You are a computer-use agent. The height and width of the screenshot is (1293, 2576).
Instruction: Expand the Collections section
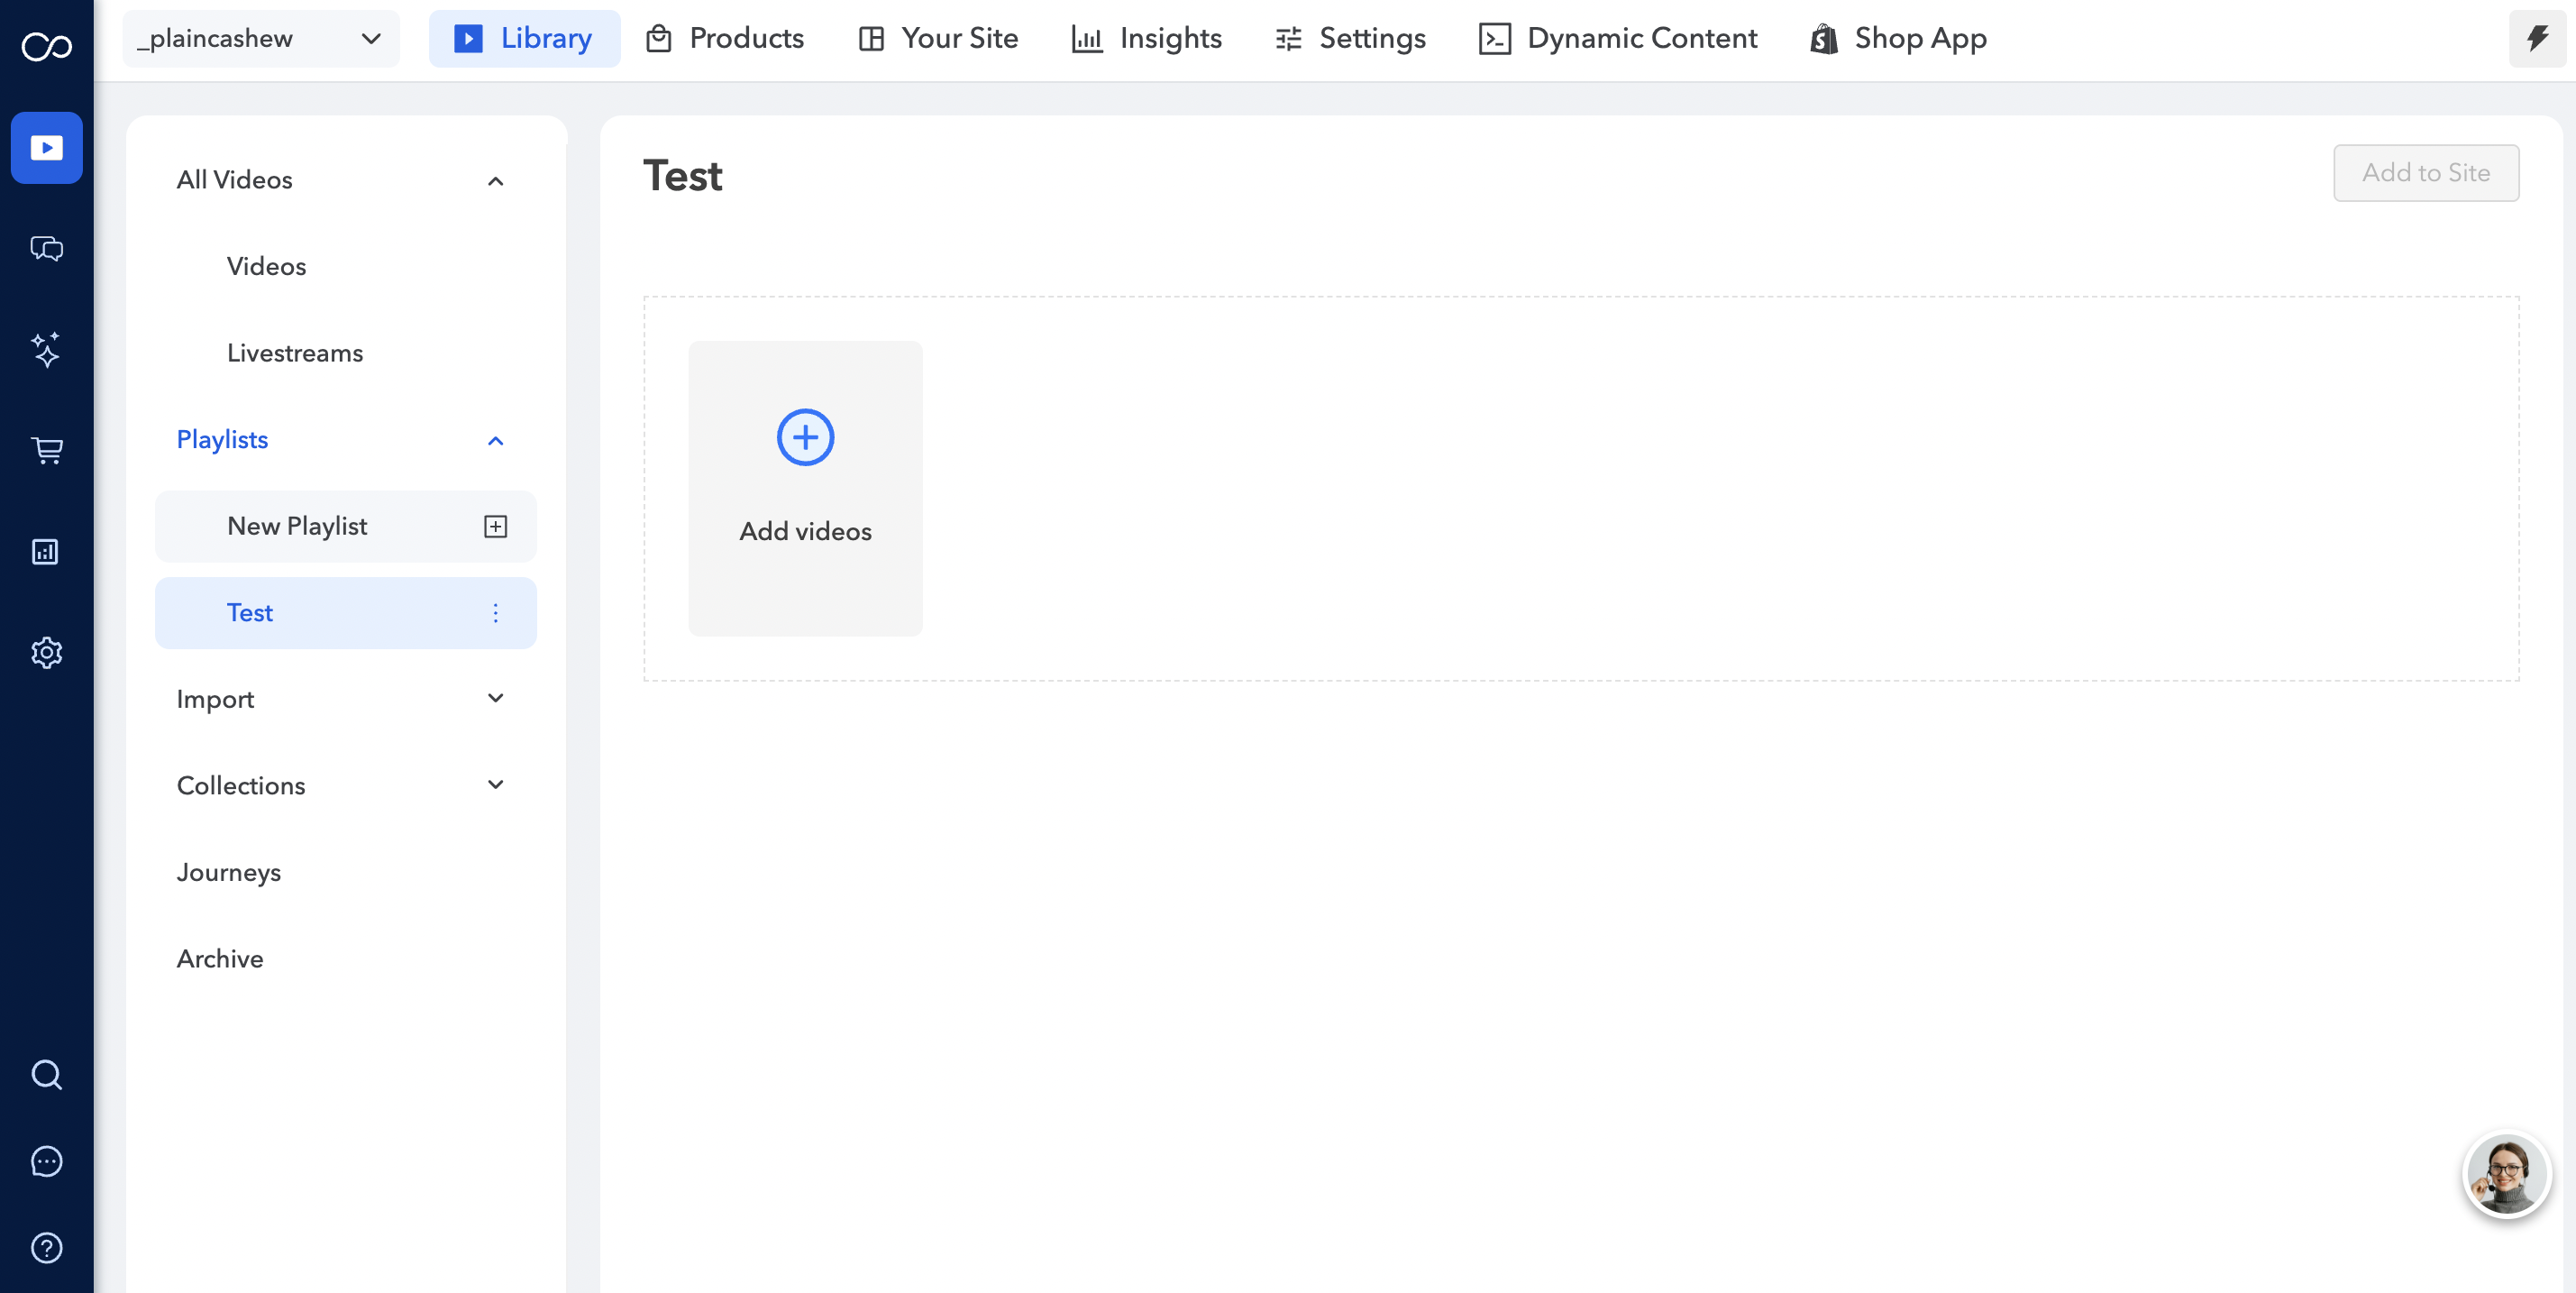(495, 785)
